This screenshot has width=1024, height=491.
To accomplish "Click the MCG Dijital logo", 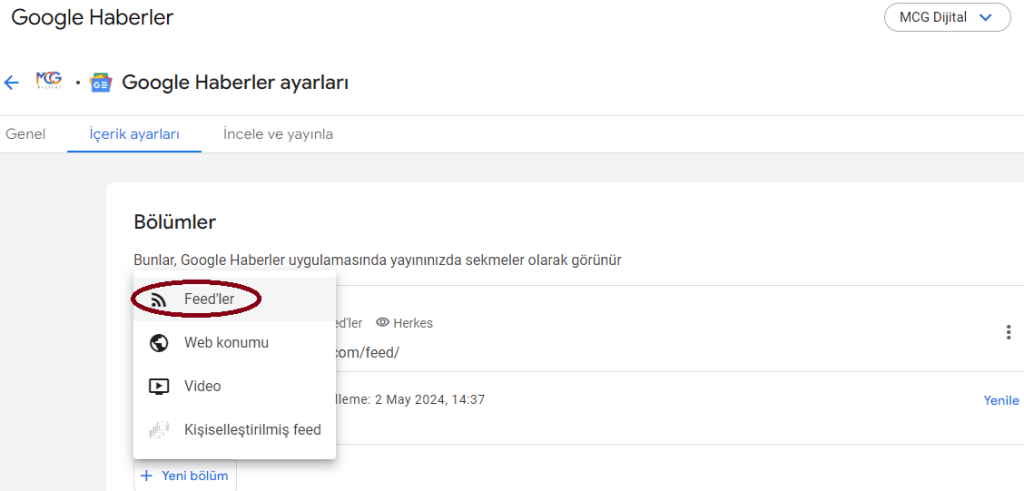I will [50, 80].
